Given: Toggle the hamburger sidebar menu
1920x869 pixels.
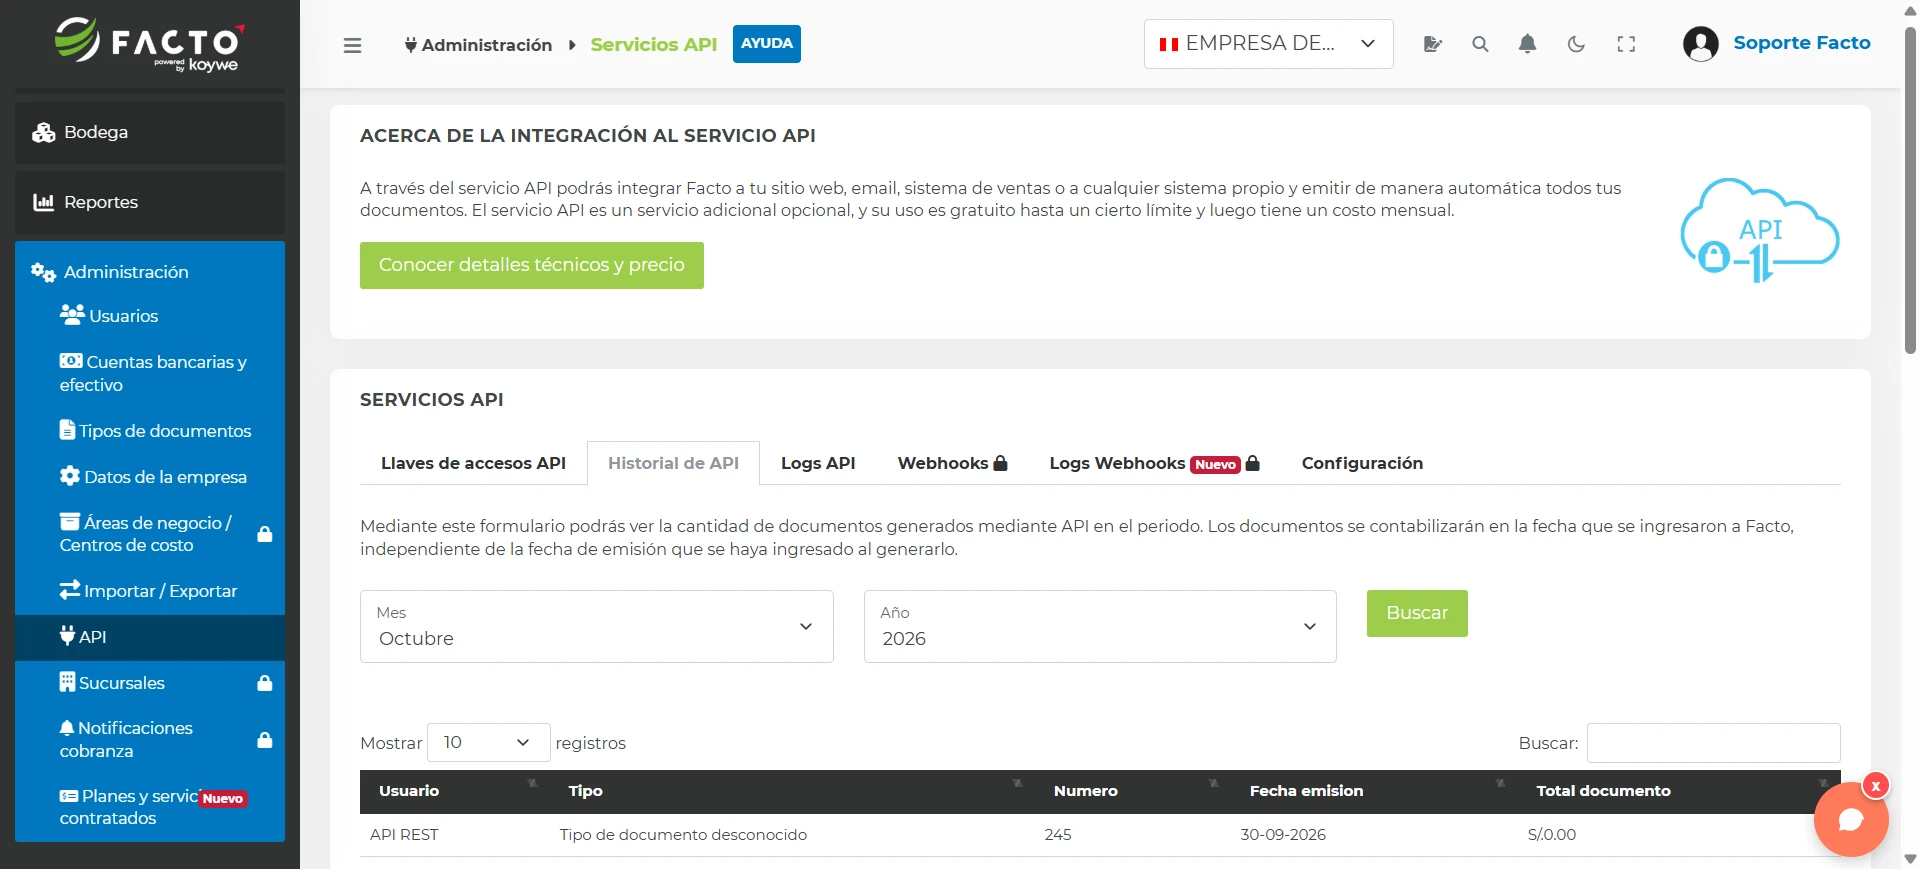Looking at the screenshot, I should 352,45.
